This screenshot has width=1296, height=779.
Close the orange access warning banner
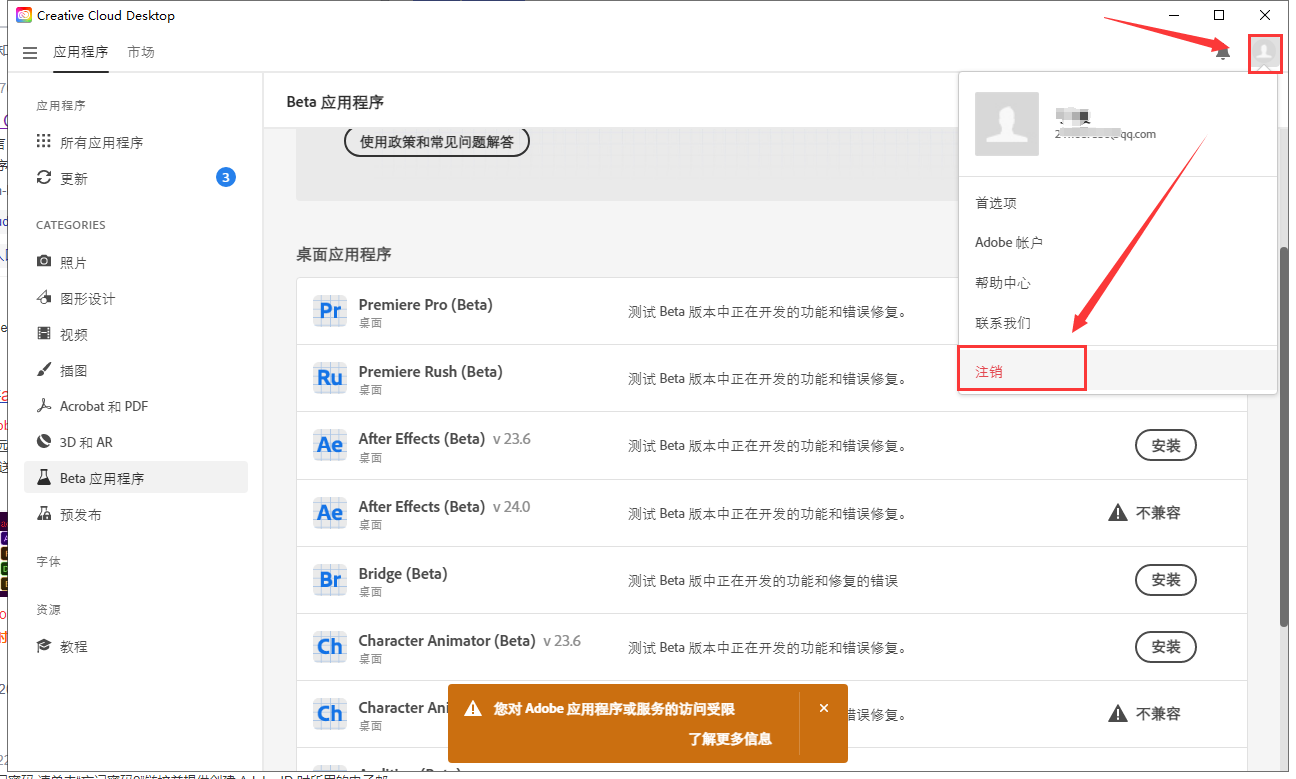(x=824, y=708)
